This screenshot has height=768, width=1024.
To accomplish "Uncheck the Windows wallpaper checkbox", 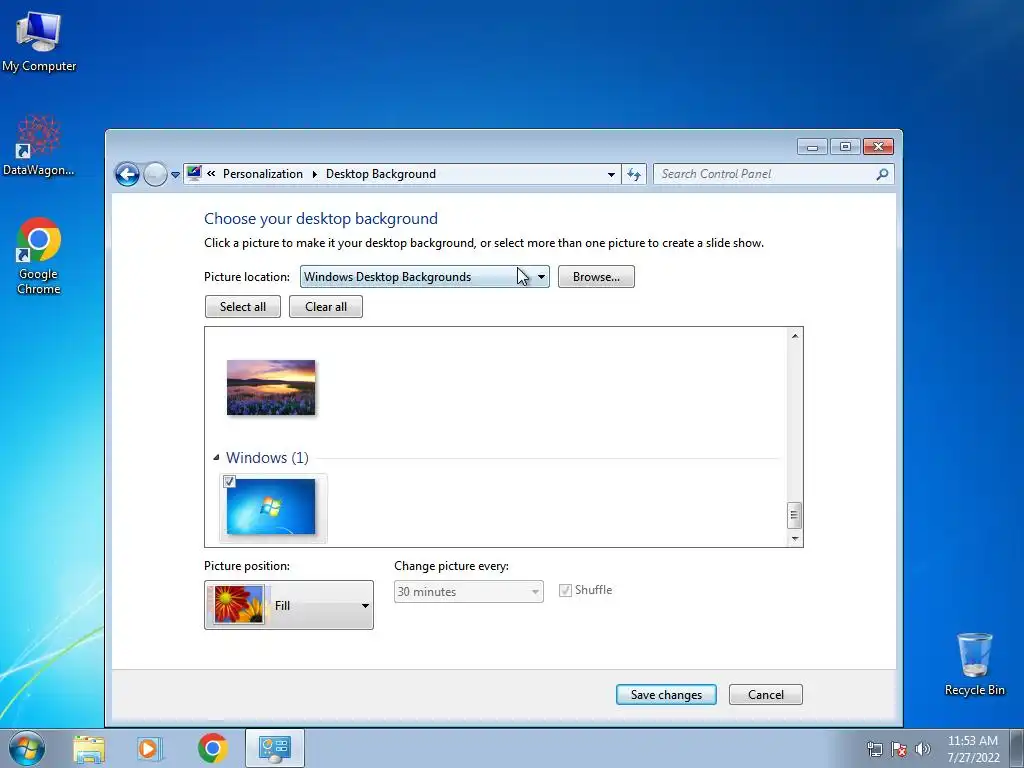I will click(229, 481).
